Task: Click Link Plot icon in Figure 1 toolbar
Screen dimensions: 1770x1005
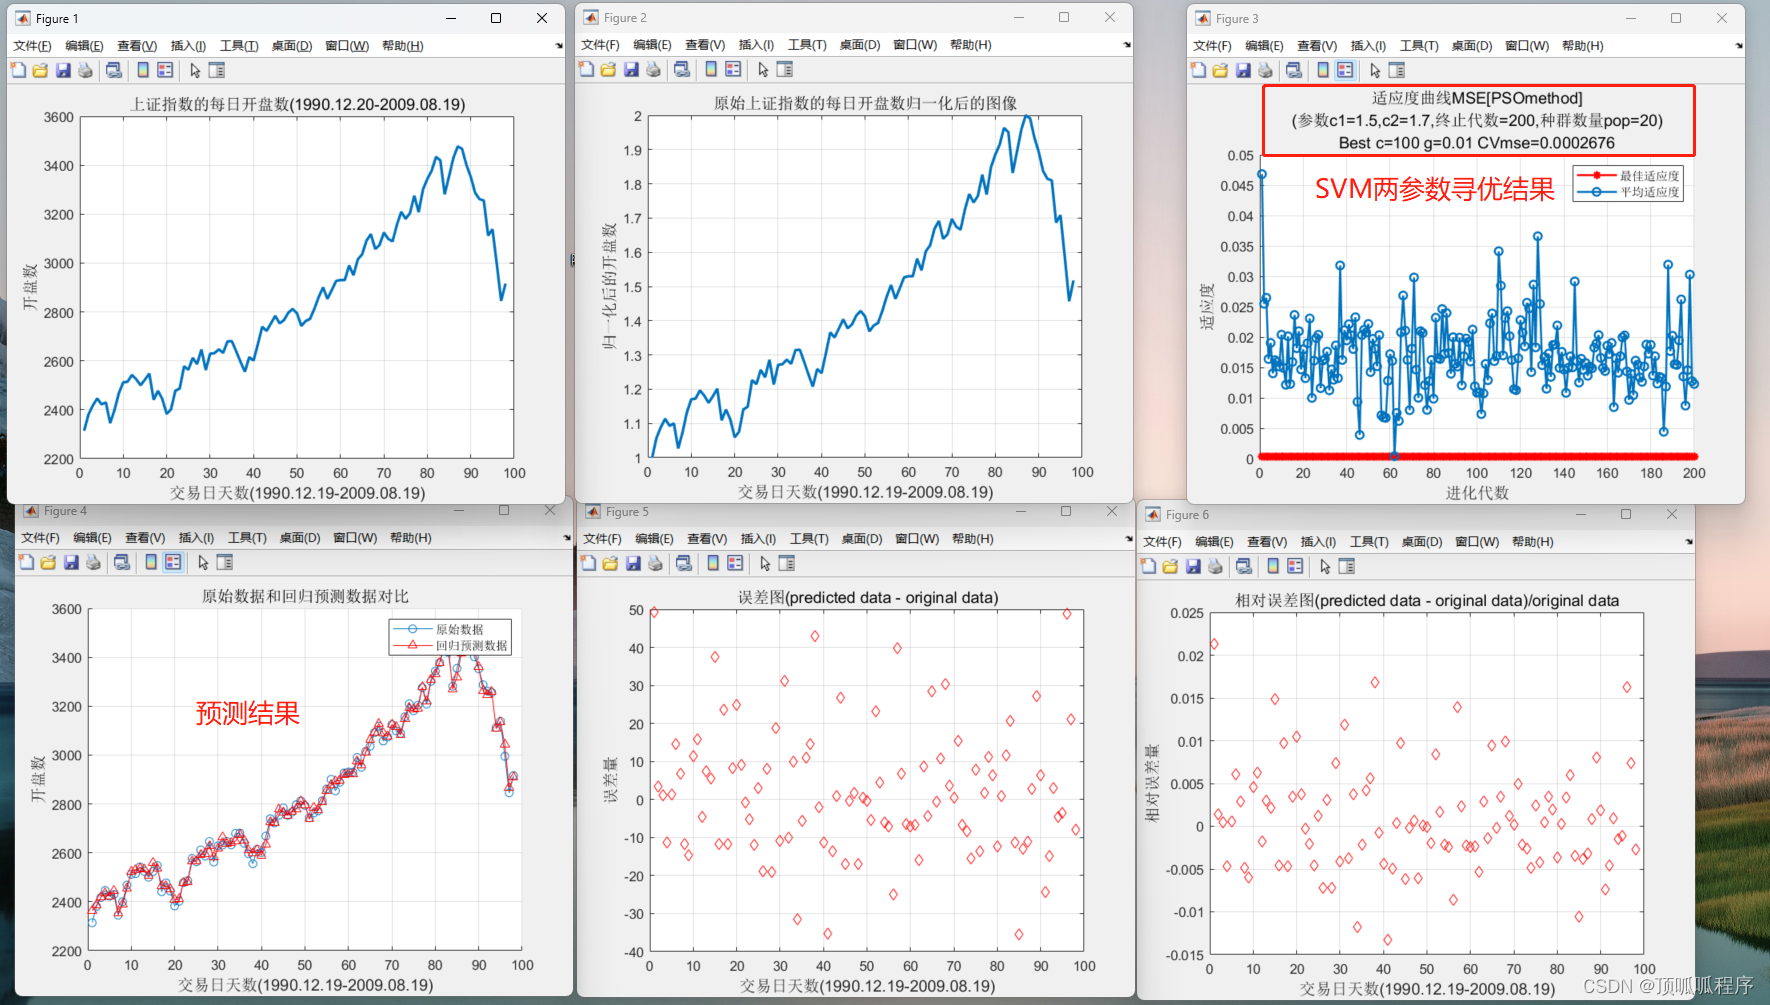Action: [114, 70]
